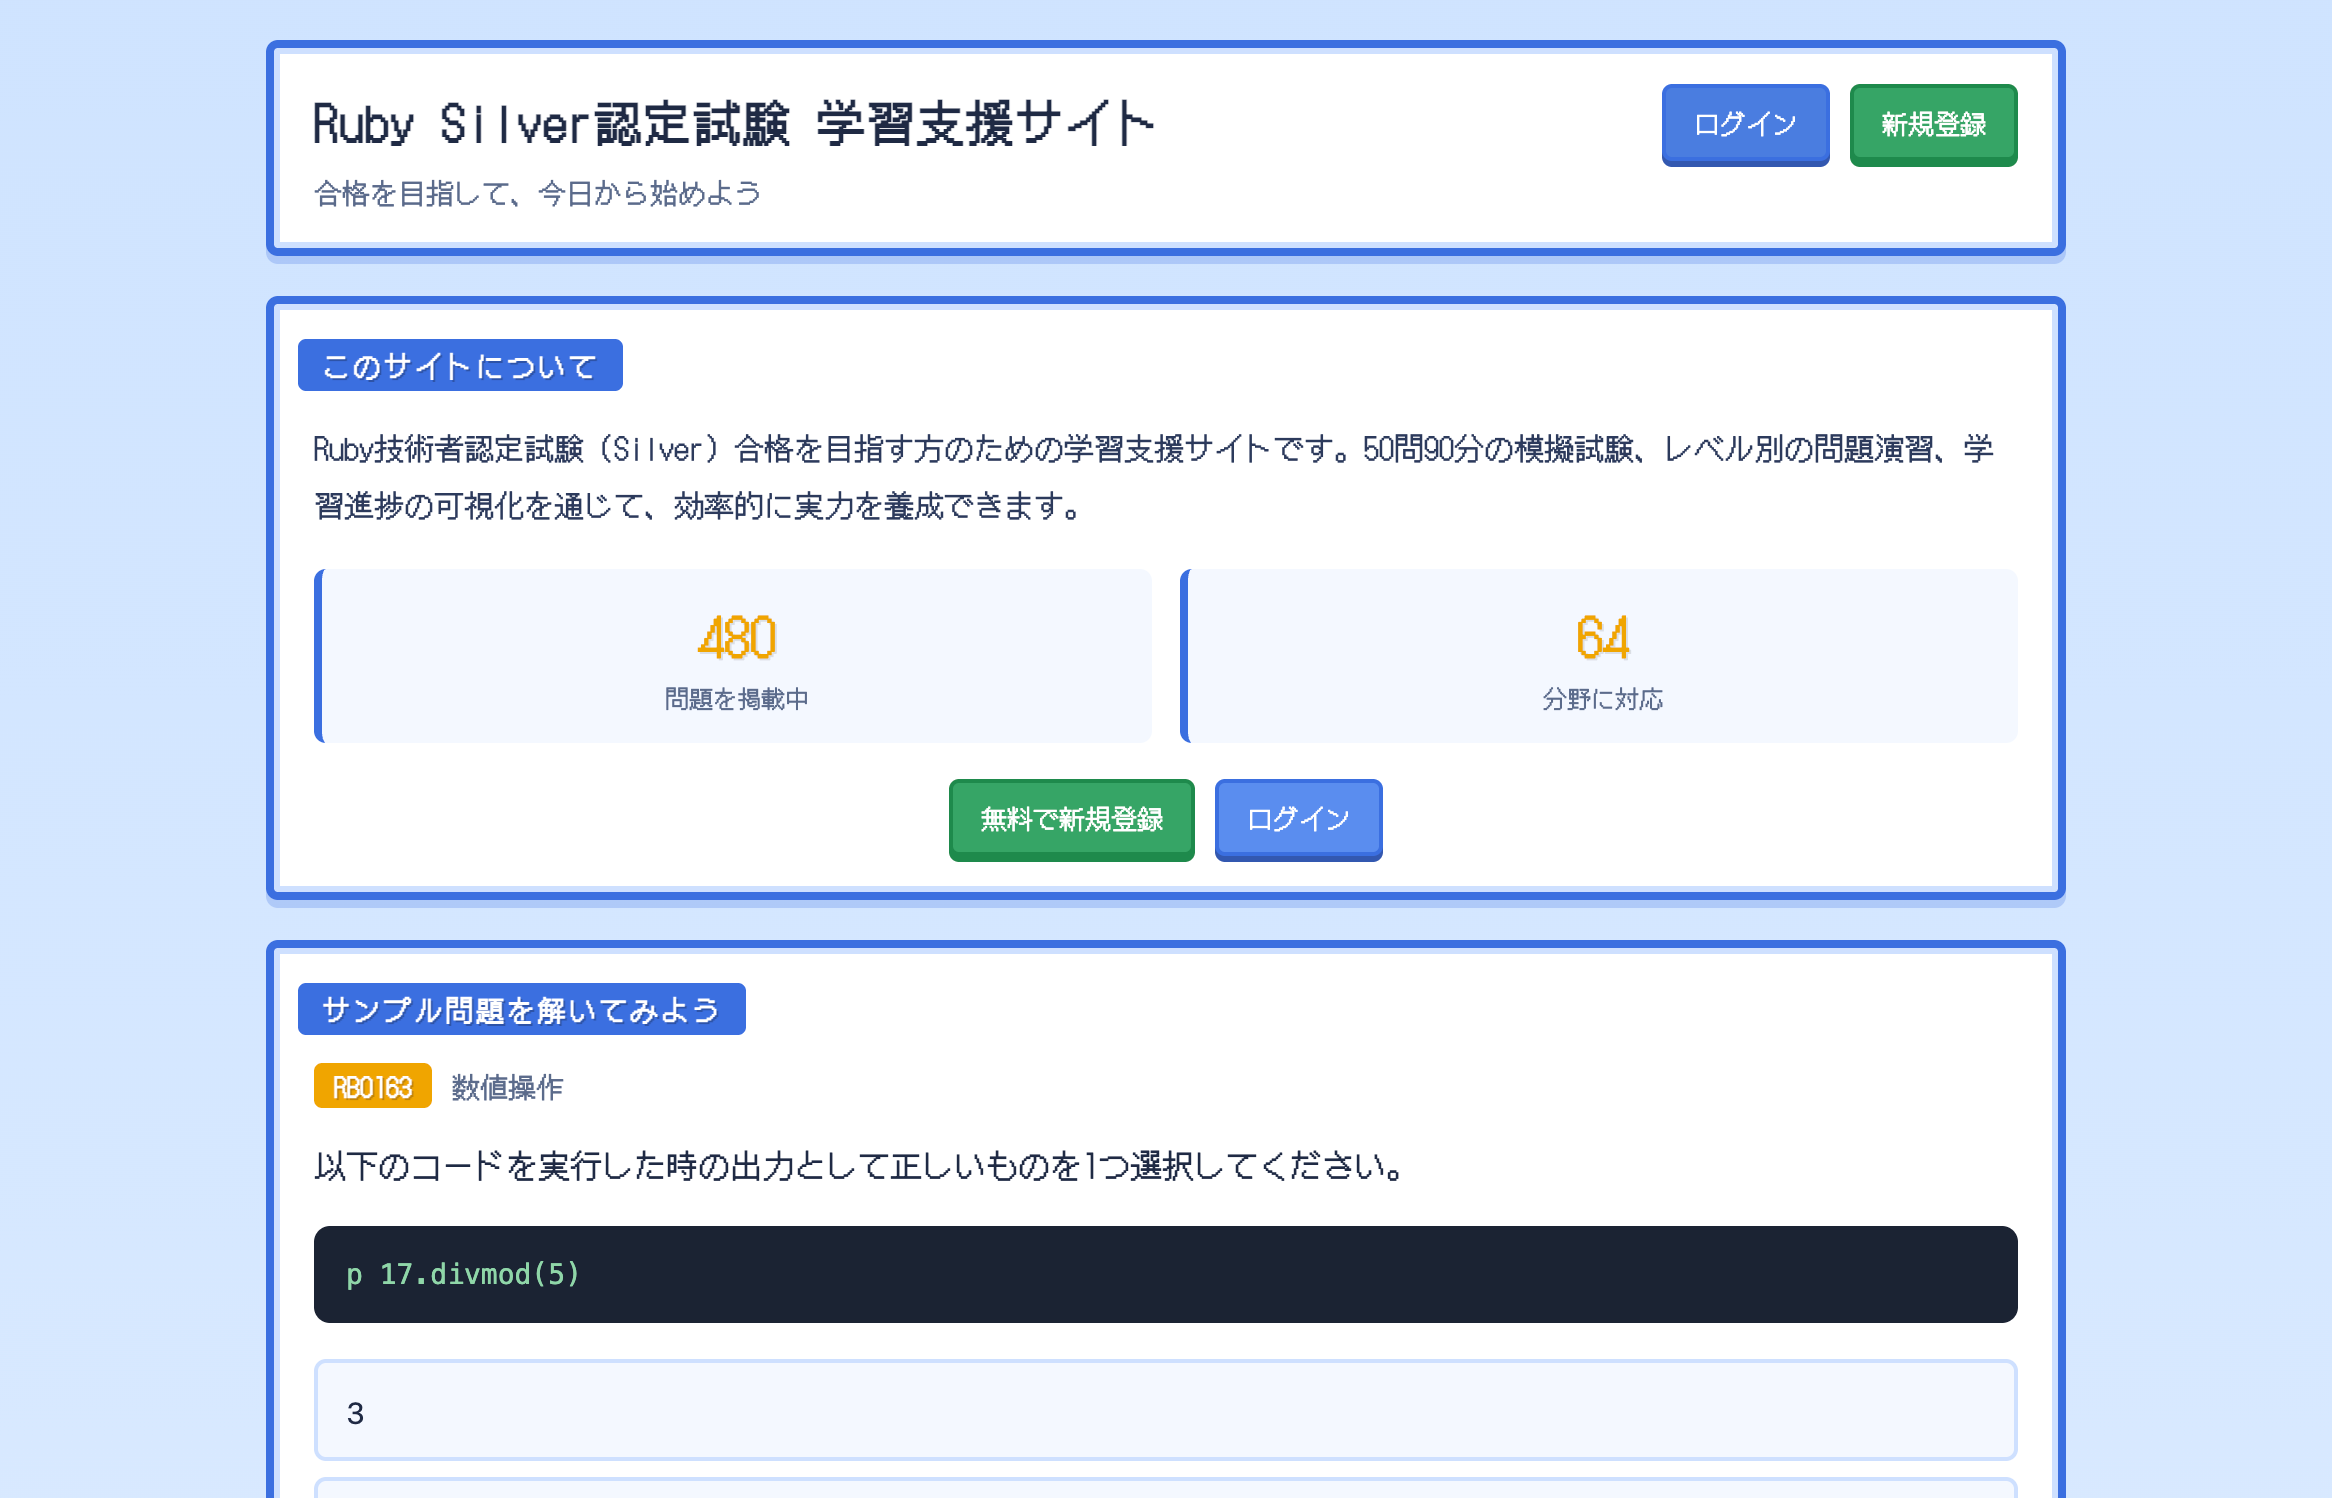Image resolution: width=2332 pixels, height=1498 pixels.
Task: Click the subtitle 合格を目指して、今日から始めよう
Action: click(537, 193)
